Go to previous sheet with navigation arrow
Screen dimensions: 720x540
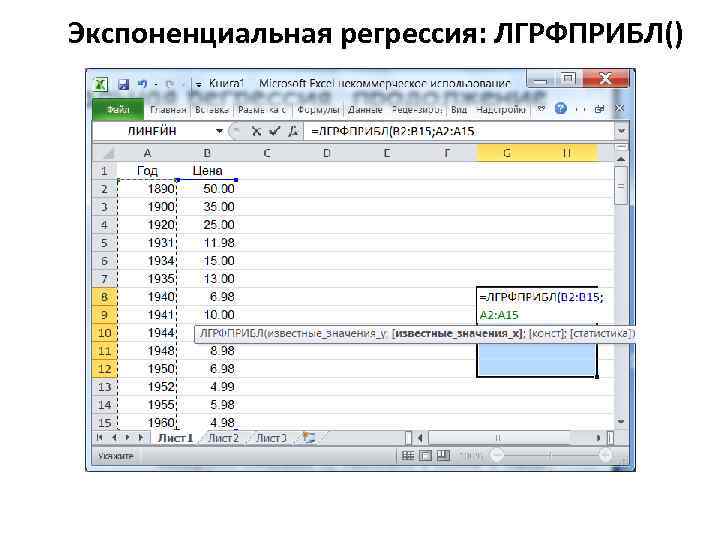pos(114,438)
